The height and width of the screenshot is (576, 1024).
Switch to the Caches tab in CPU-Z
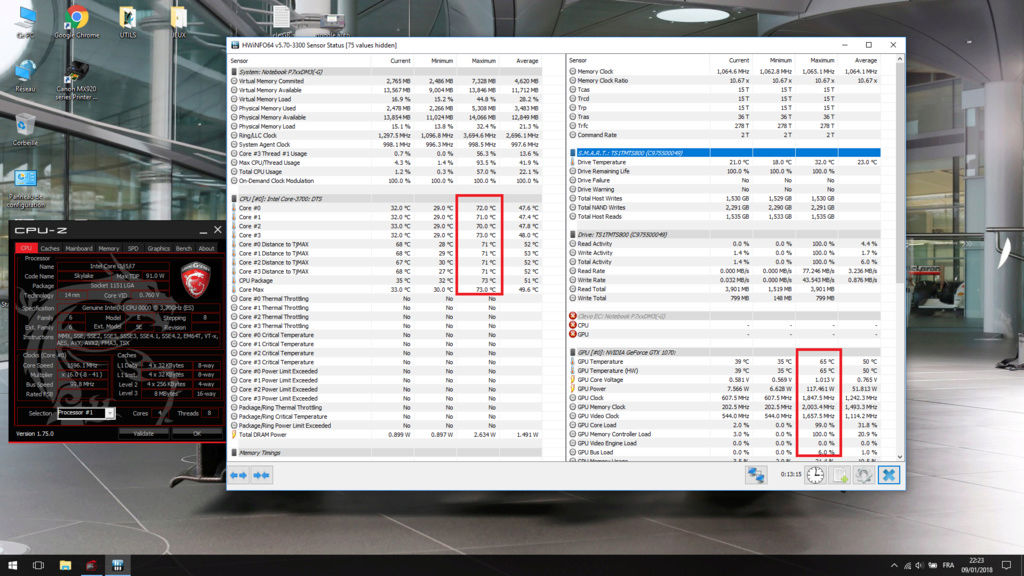click(x=50, y=248)
